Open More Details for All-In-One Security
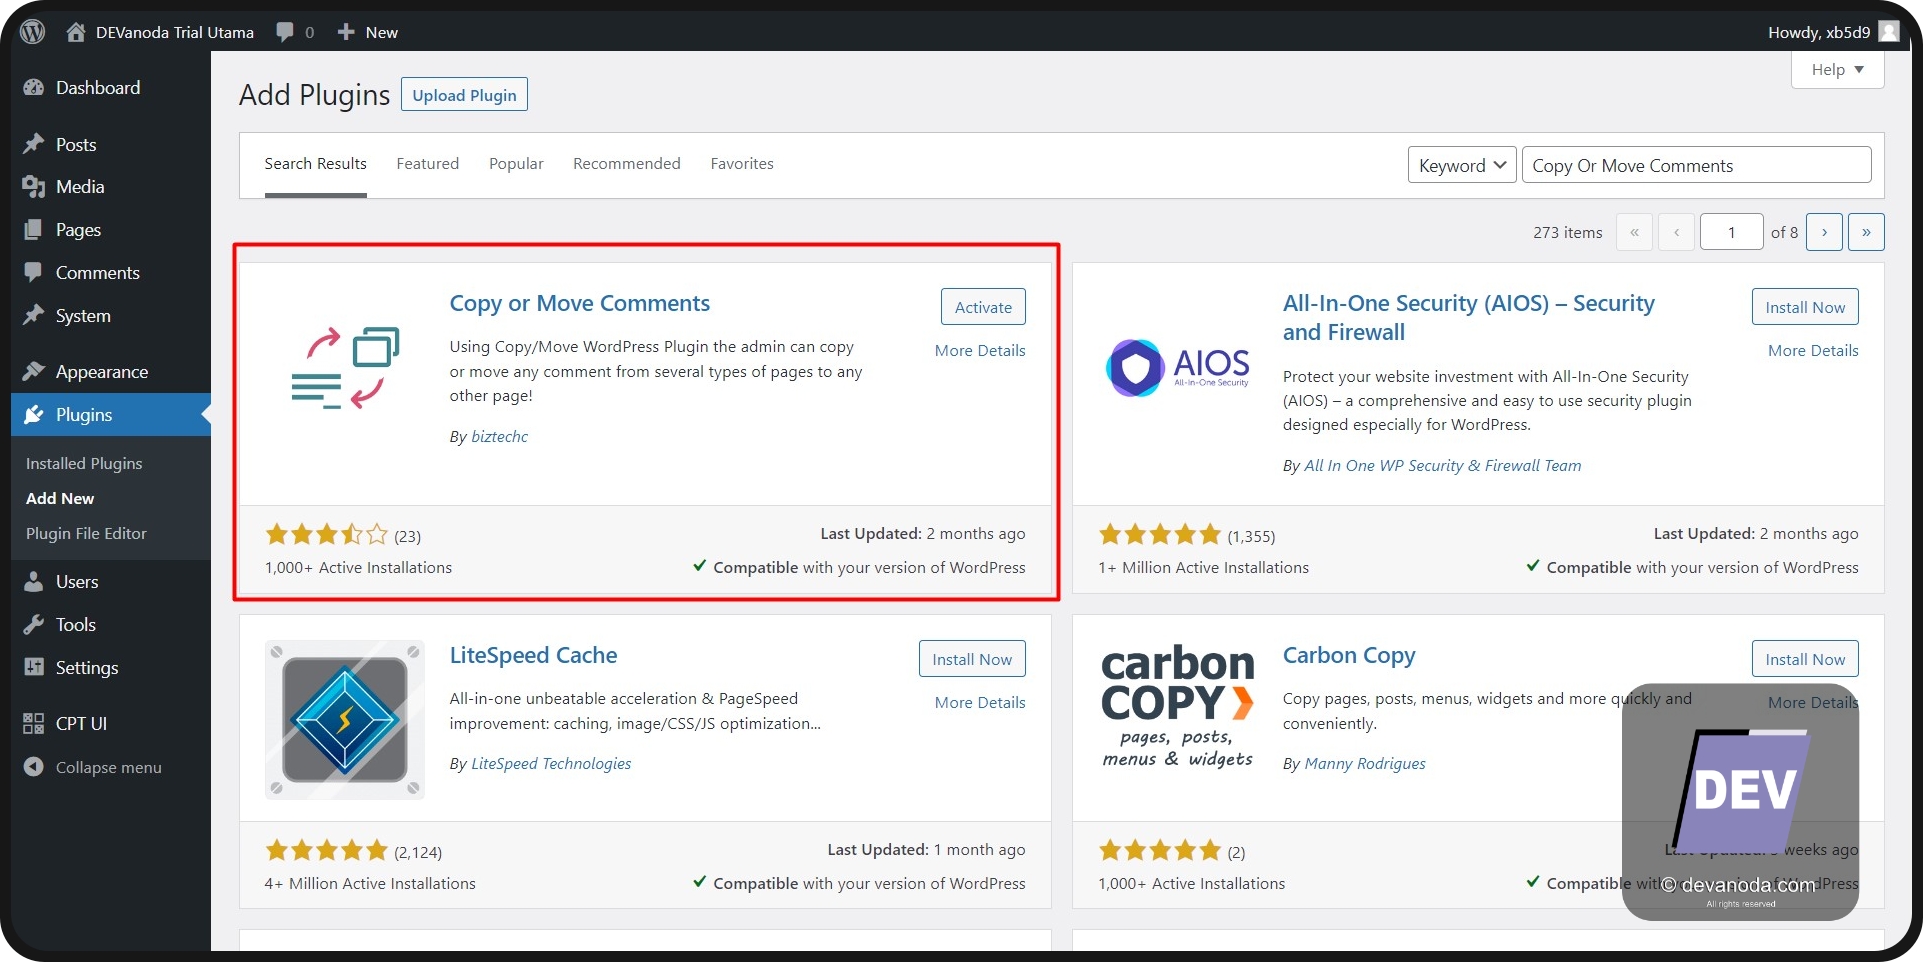This screenshot has height=962, width=1923. pyautogui.click(x=1813, y=351)
